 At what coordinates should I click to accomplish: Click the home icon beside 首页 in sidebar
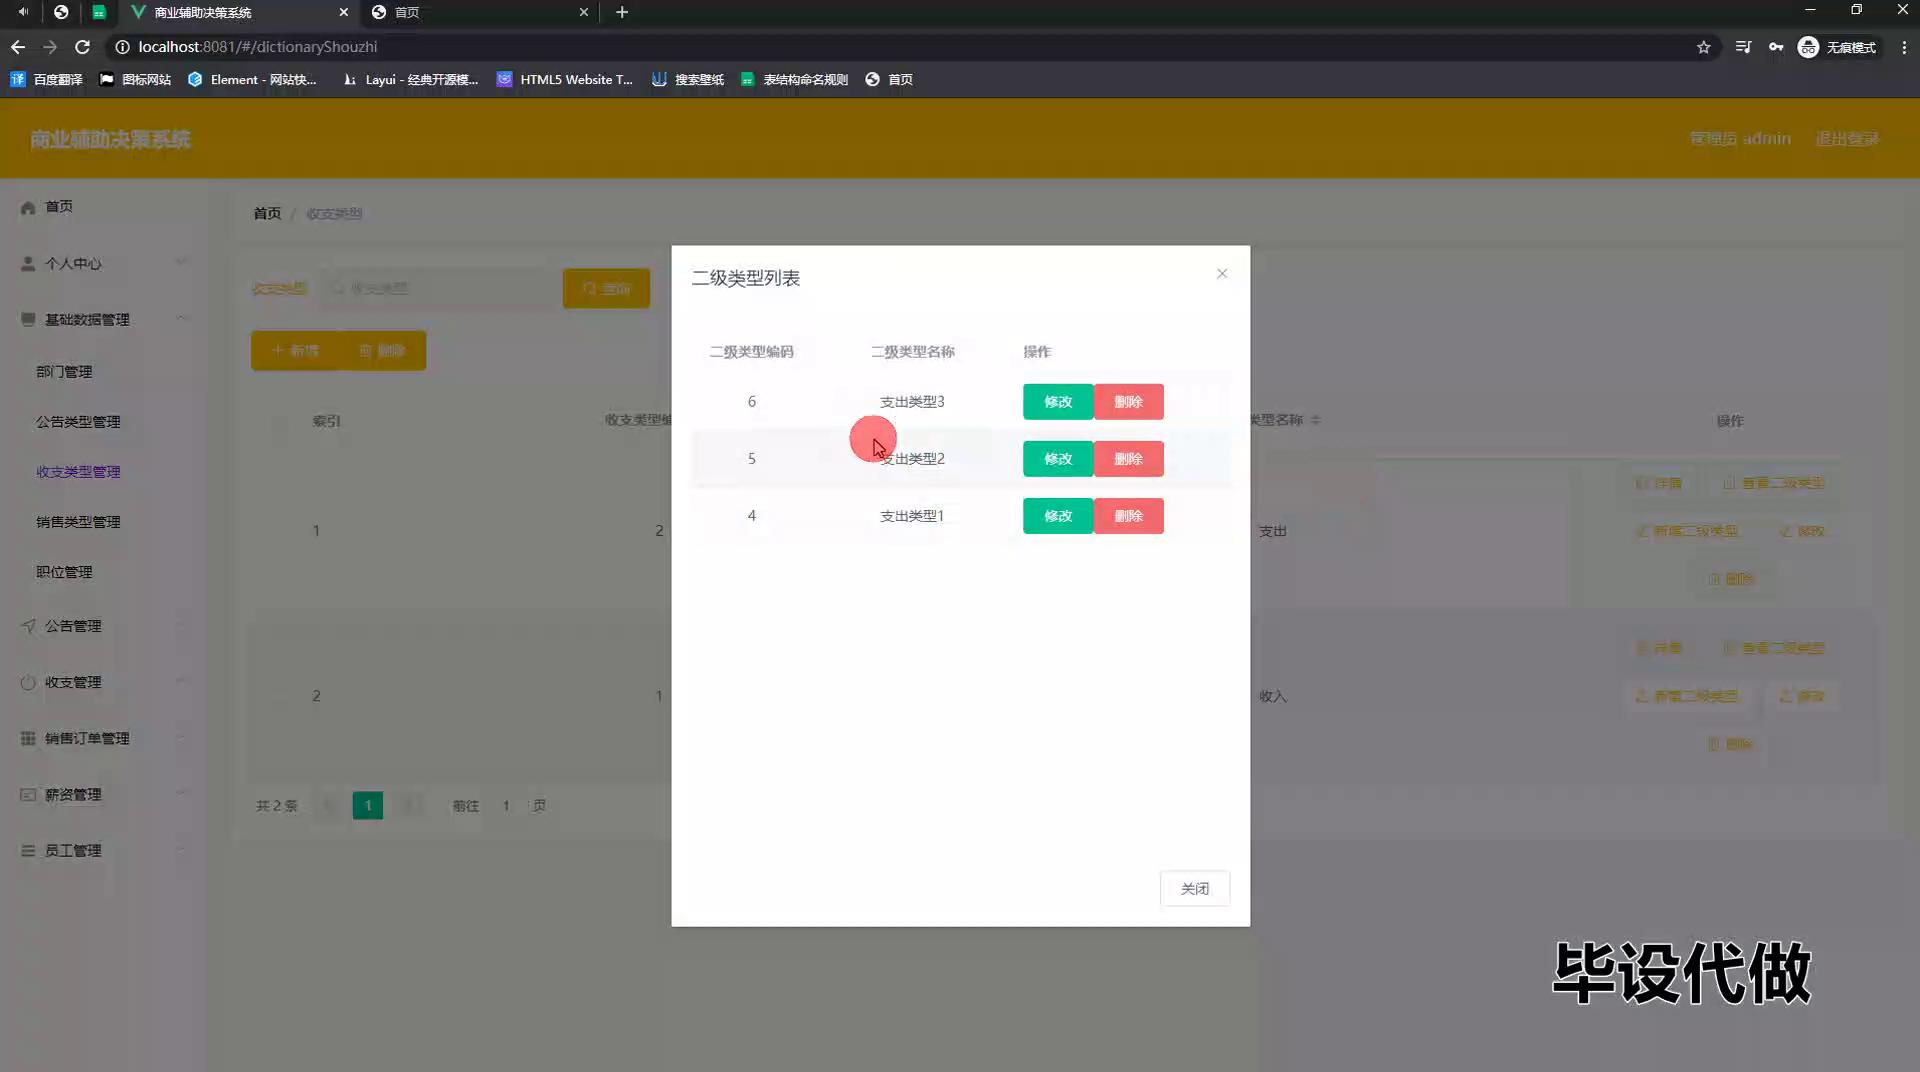[27, 207]
